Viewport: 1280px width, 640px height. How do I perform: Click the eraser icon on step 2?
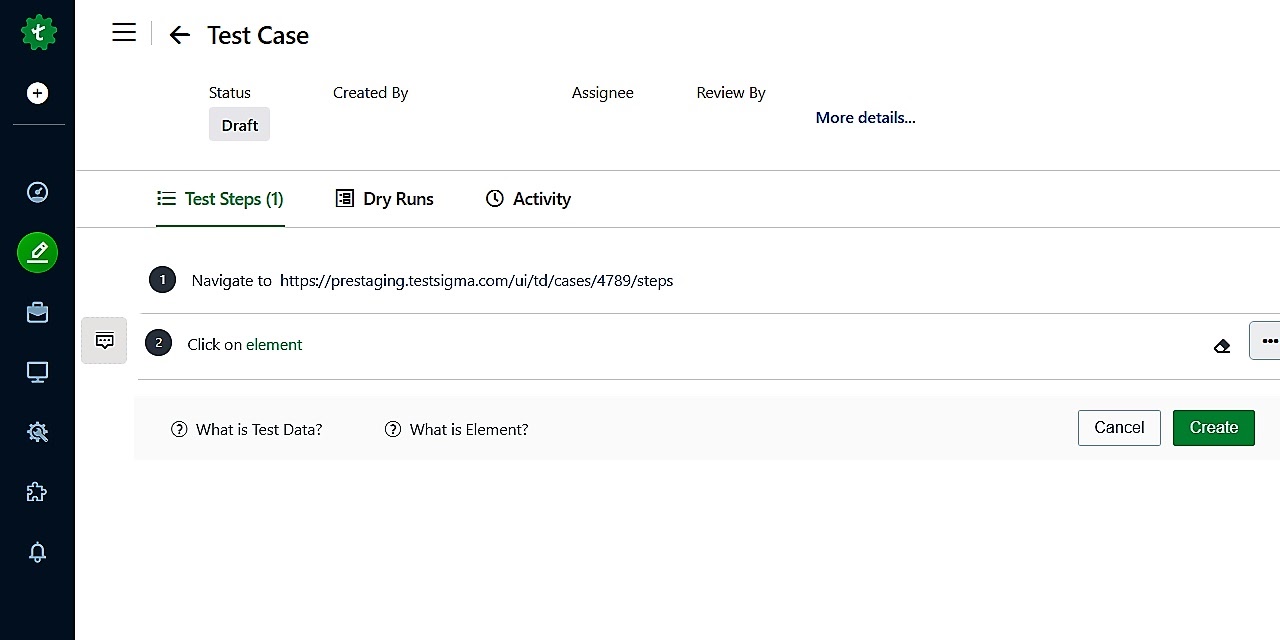point(1222,346)
